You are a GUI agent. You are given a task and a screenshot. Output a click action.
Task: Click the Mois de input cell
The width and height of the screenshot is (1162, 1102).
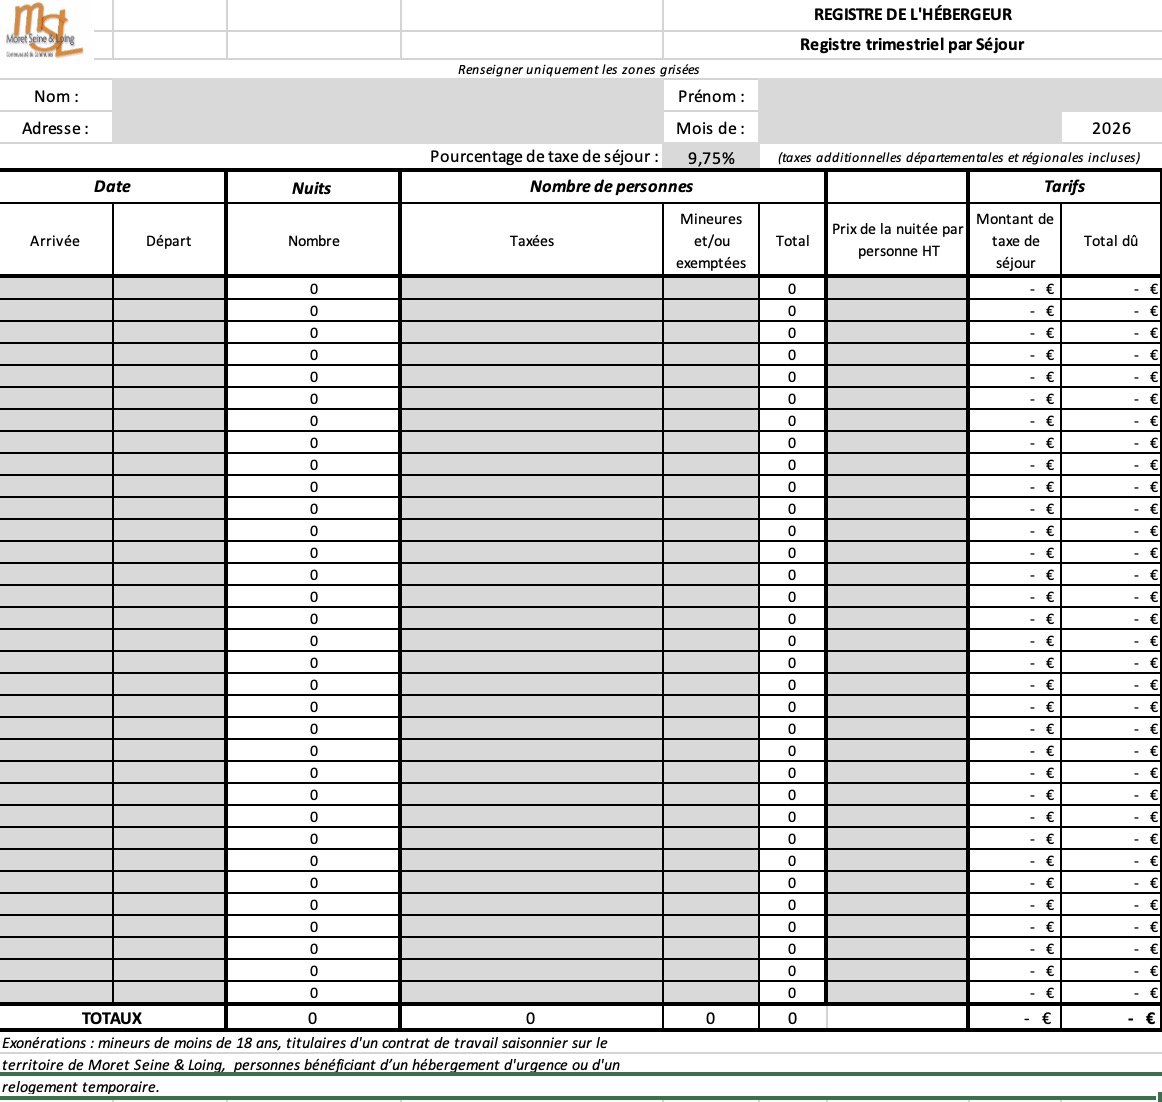(908, 128)
